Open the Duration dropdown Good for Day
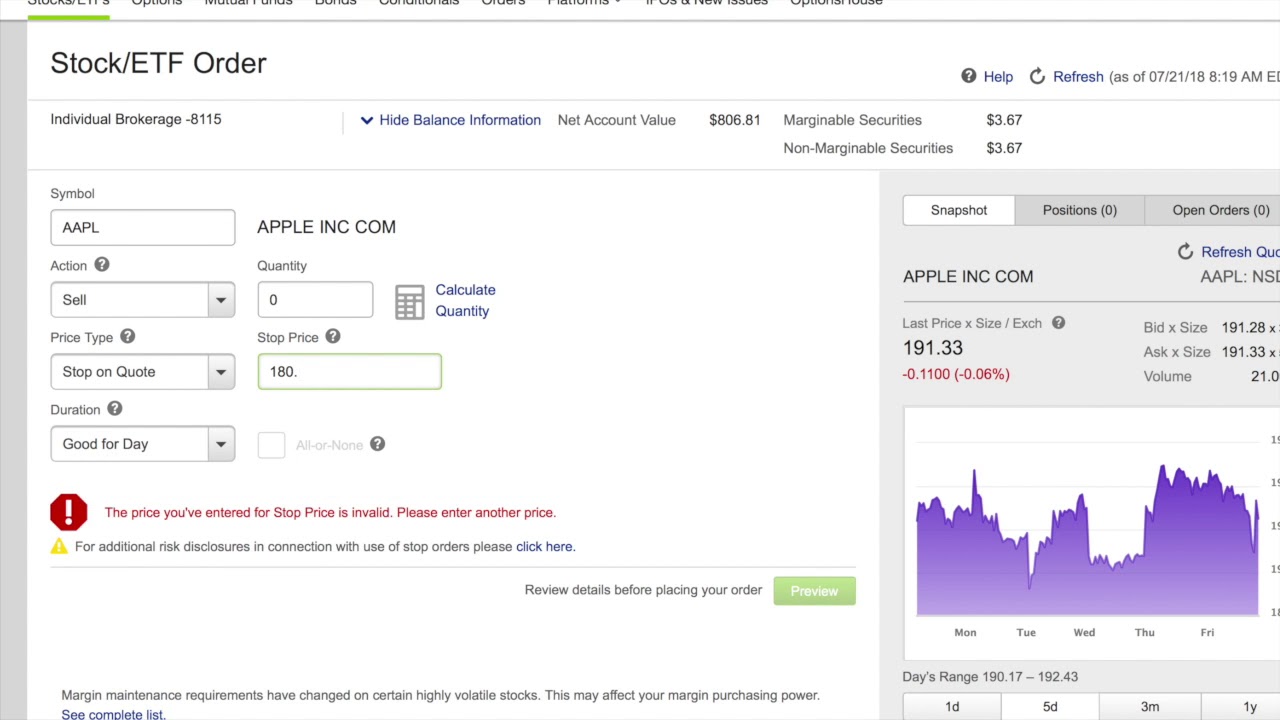 point(143,444)
